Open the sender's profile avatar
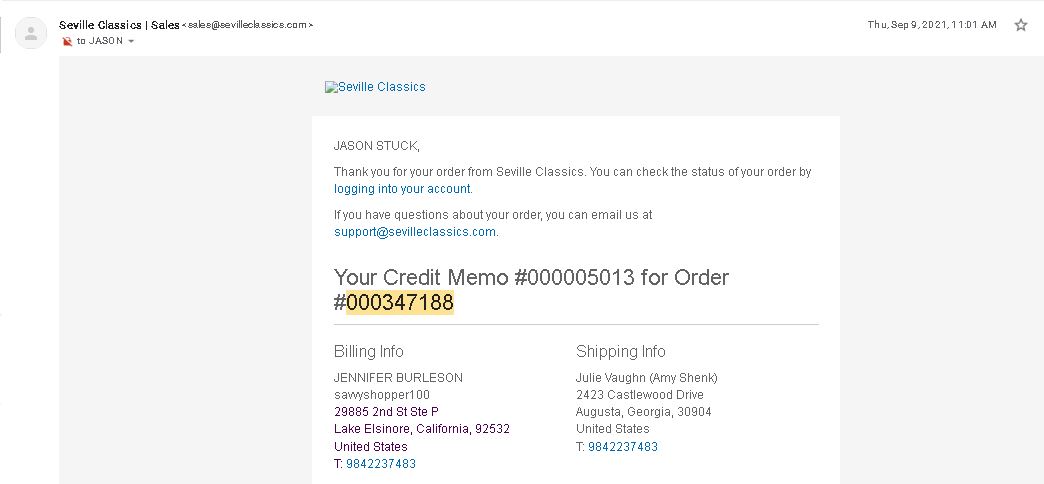 point(31,33)
